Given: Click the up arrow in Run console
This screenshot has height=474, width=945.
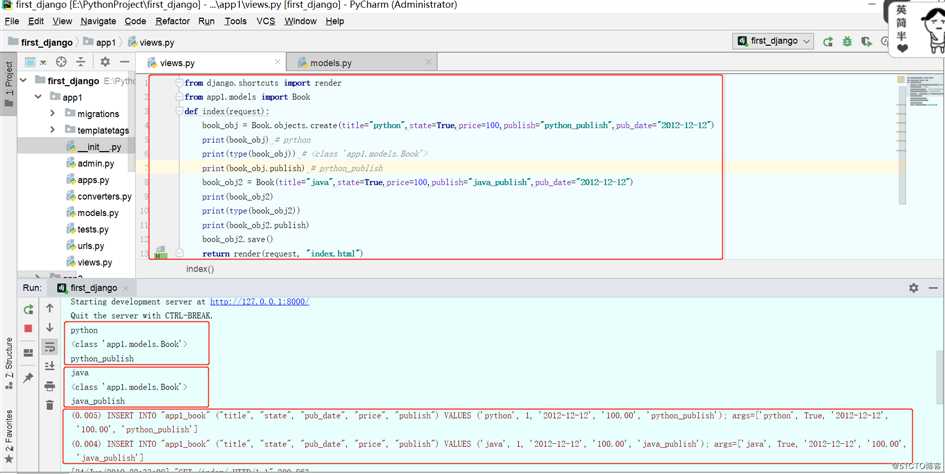Looking at the screenshot, I should [50, 308].
